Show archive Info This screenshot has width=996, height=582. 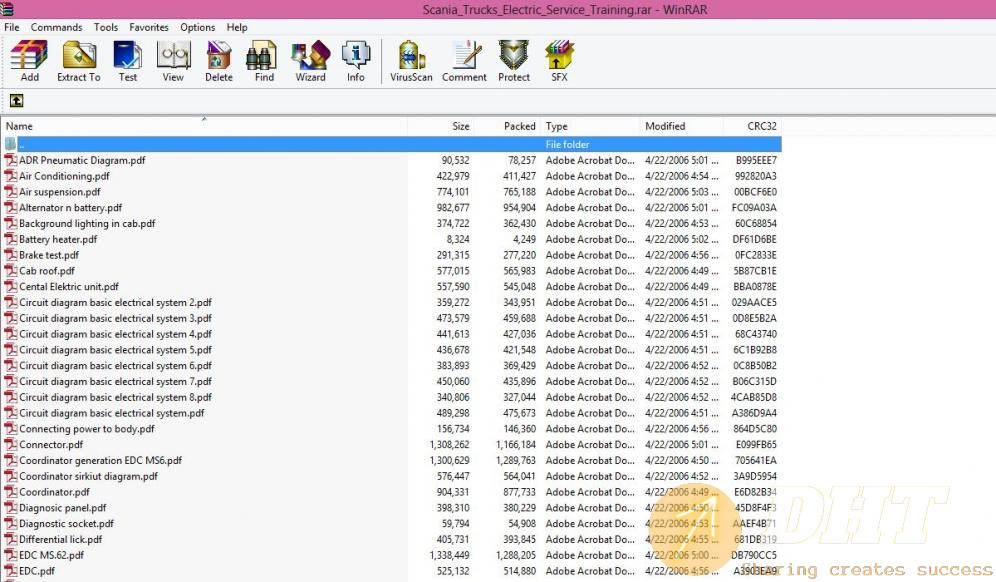[356, 56]
